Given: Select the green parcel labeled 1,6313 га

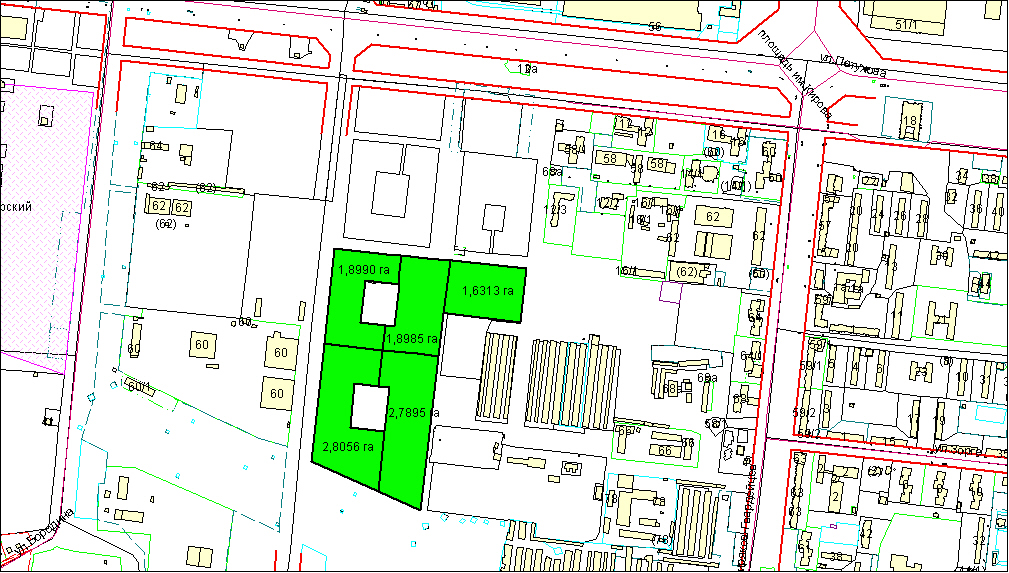Looking at the screenshot, I should pyautogui.click(x=487, y=291).
